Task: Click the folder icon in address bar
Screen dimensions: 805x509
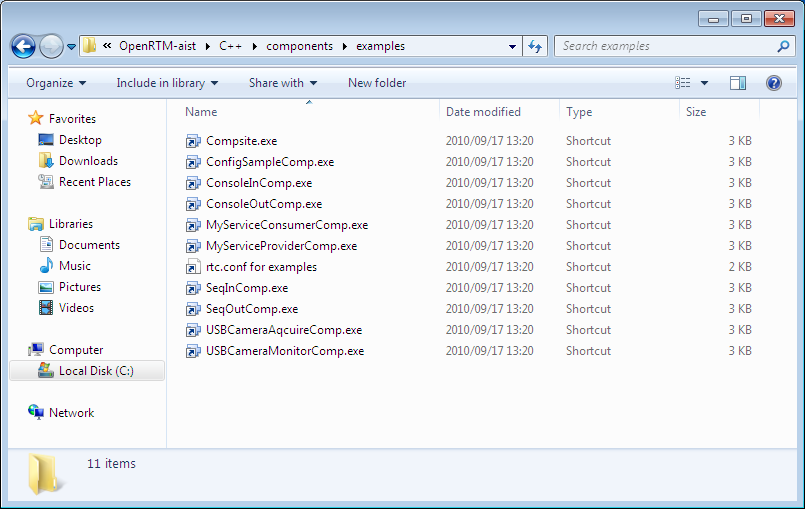Action: (x=89, y=46)
